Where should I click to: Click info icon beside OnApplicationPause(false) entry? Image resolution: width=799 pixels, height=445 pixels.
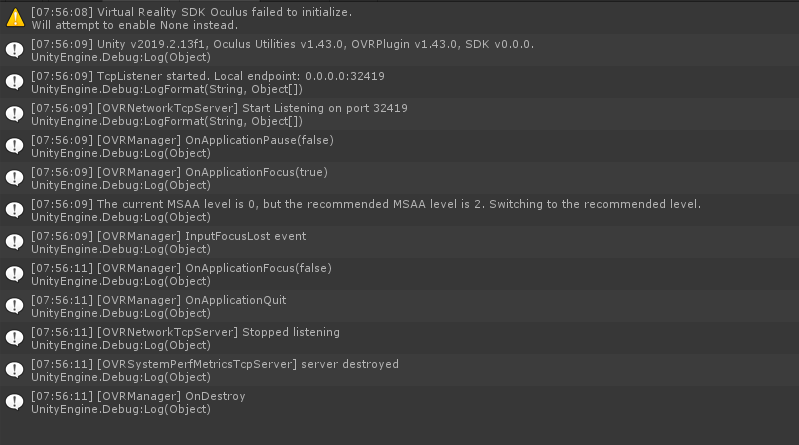(x=14, y=146)
